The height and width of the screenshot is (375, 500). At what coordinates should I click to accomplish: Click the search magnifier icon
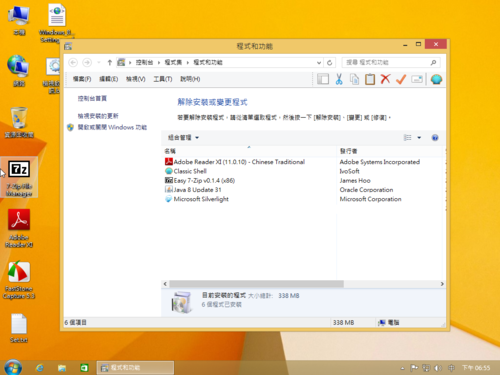point(433,62)
